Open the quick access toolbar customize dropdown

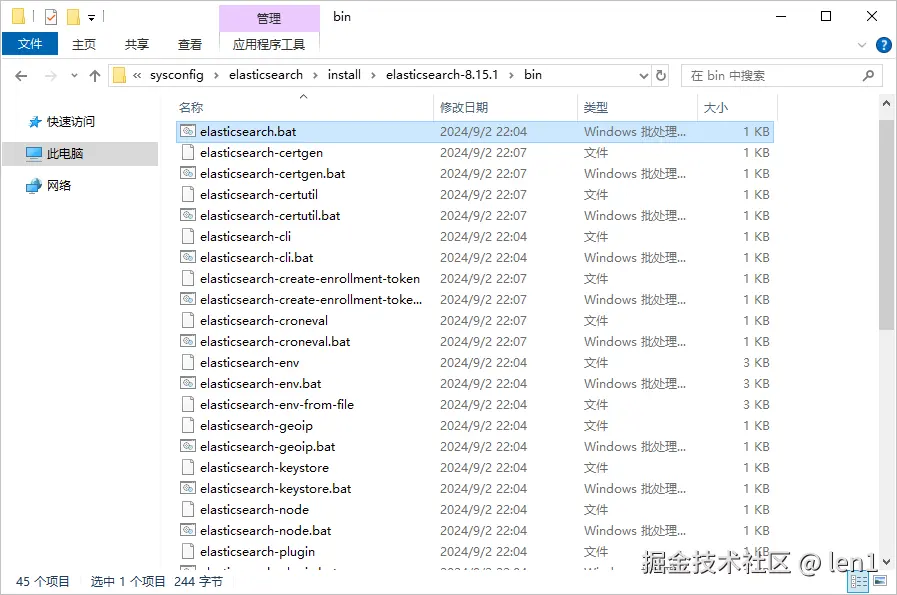[x=92, y=18]
